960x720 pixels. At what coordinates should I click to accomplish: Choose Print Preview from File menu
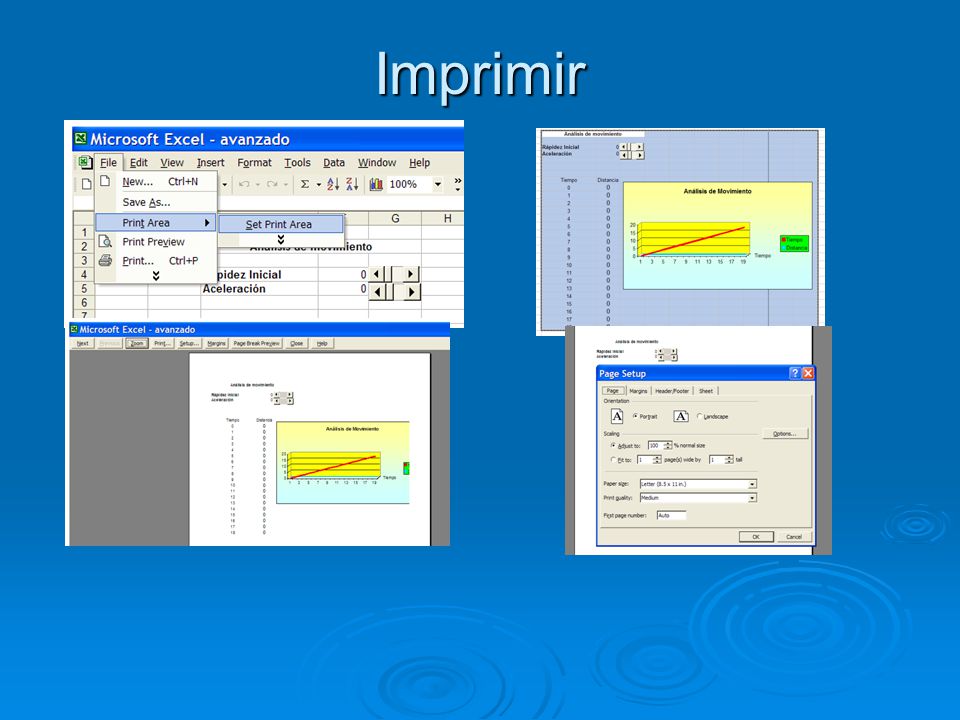[156, 242]
